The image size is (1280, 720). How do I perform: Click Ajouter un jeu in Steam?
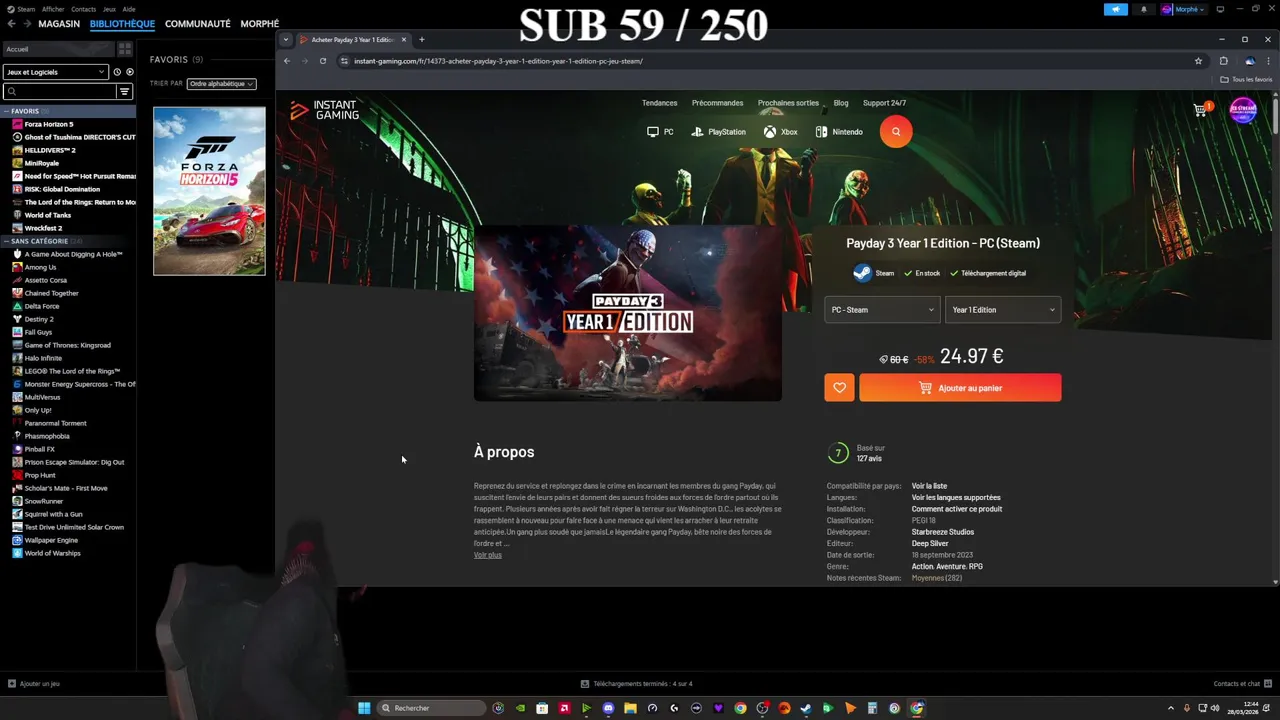tap(34, 684)
